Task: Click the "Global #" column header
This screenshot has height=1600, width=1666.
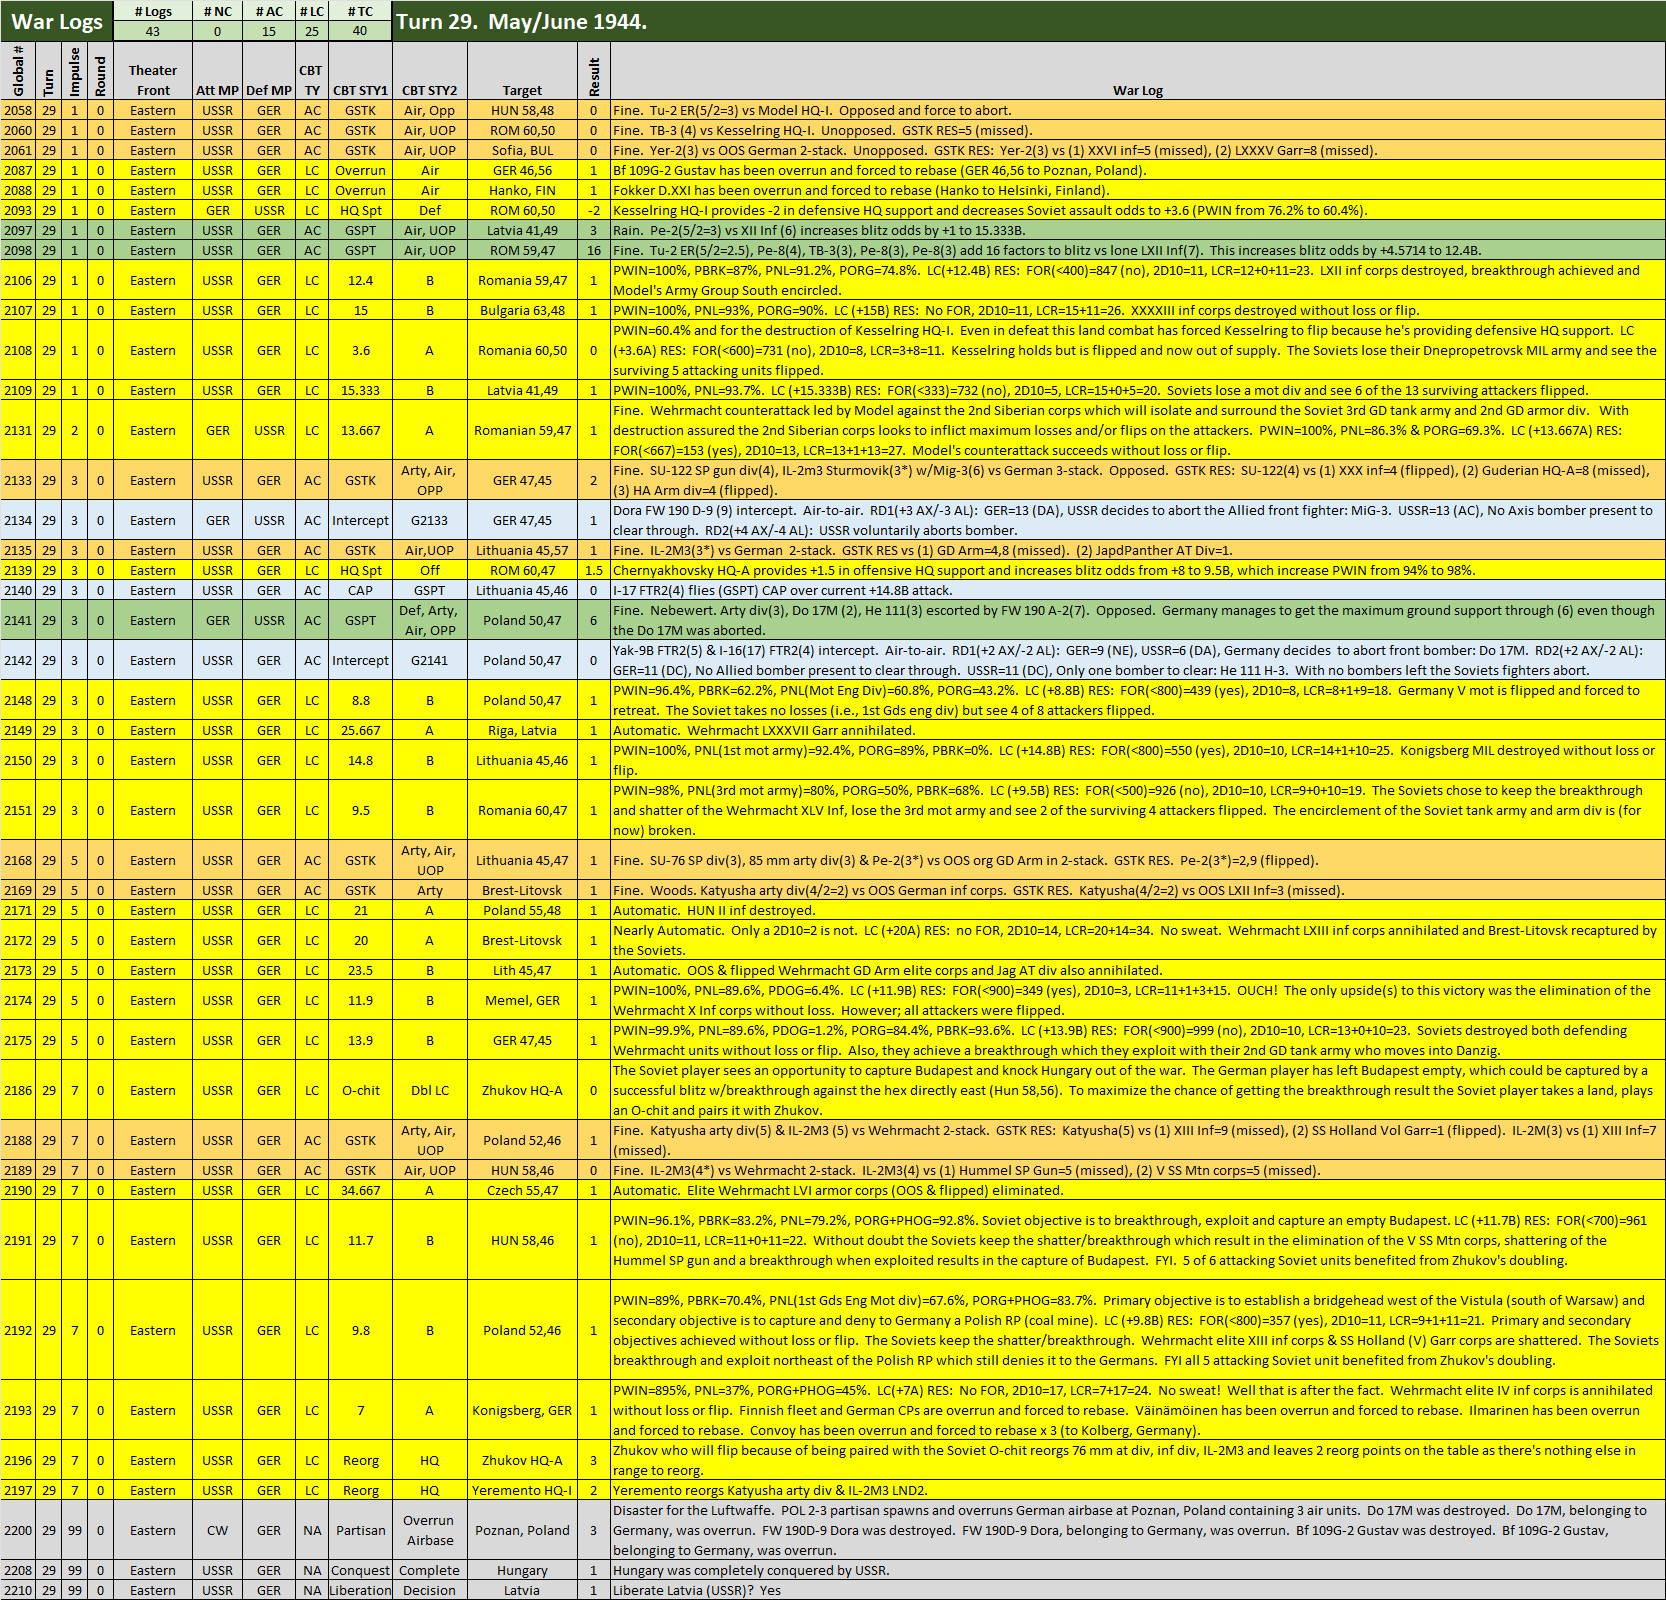Action: tap(18, 70)
